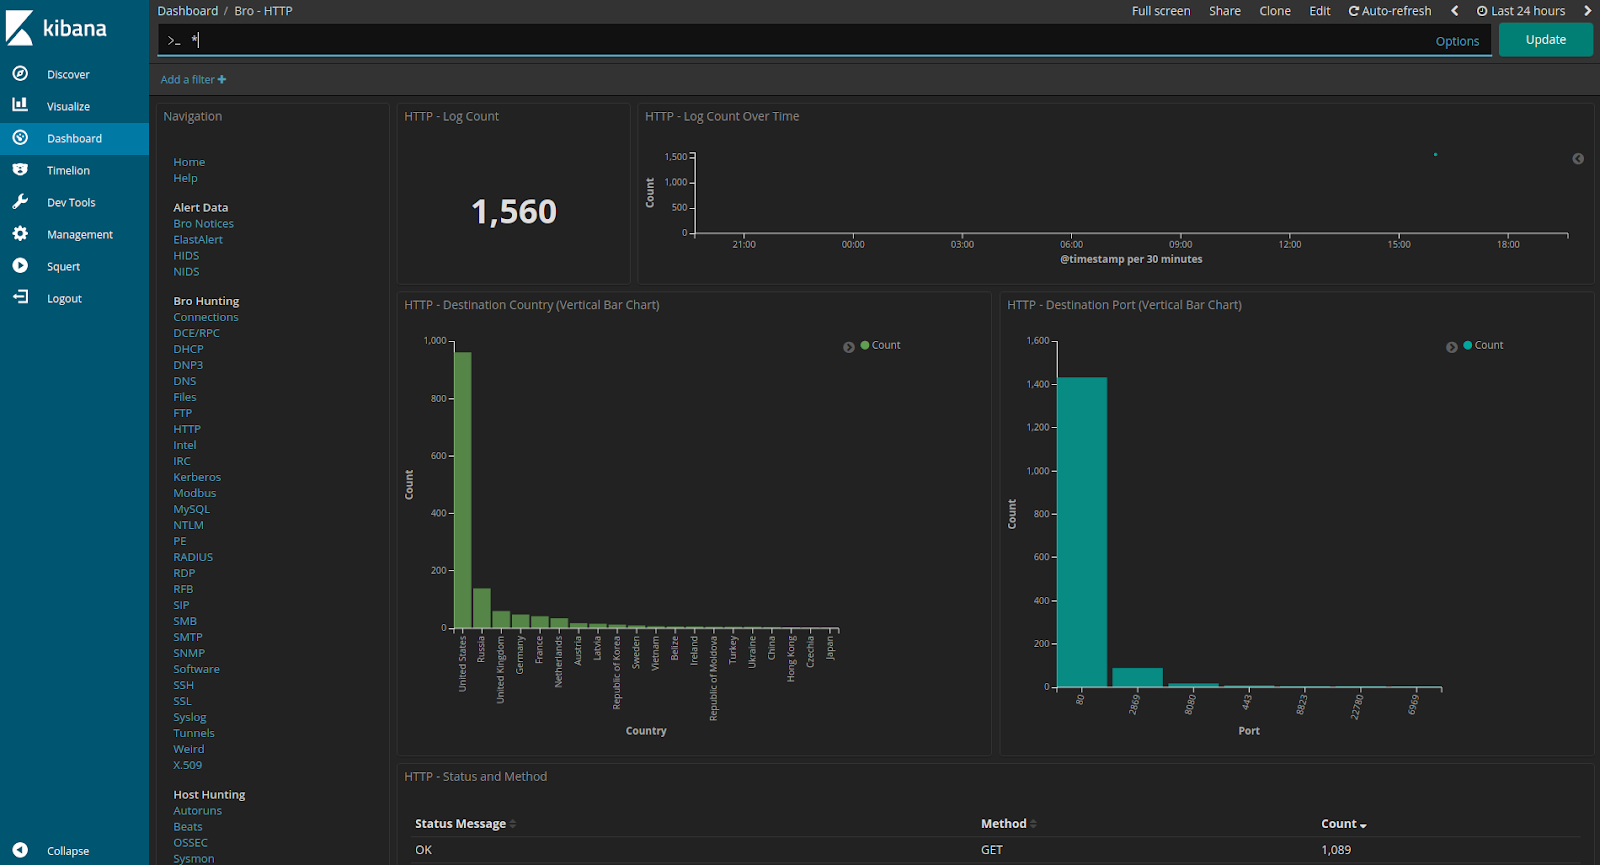Click the Russia bar in country chart
This screenshot has width=1600, height=865.
point(482,608)
